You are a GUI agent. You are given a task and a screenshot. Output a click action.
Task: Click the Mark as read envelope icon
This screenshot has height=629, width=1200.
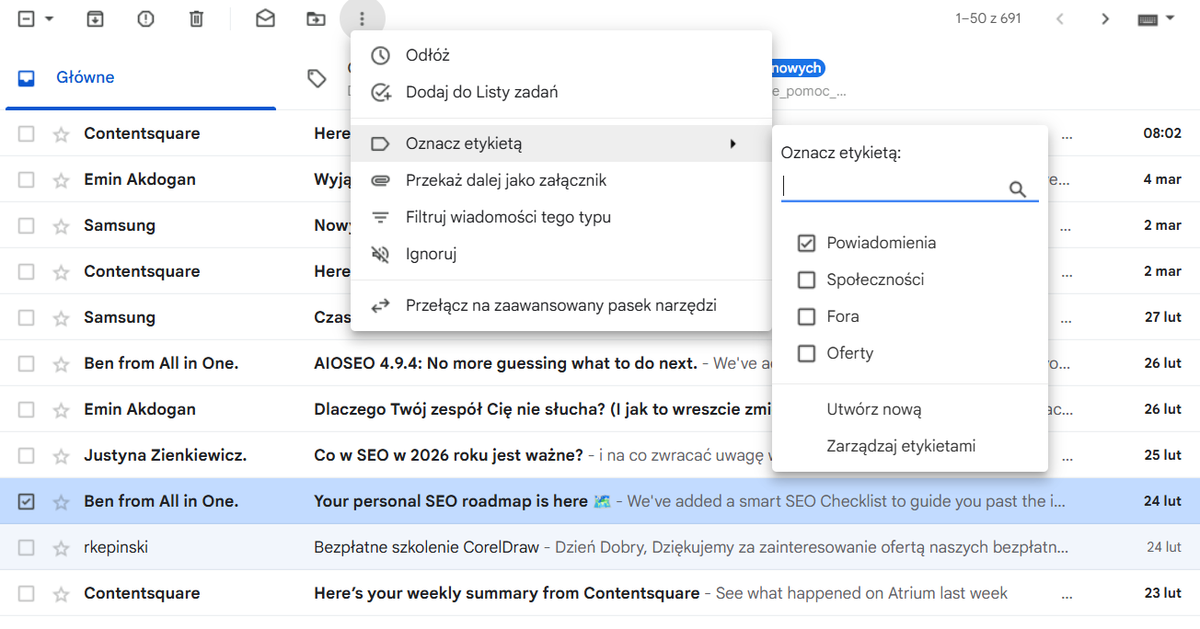tap(265, 19)
